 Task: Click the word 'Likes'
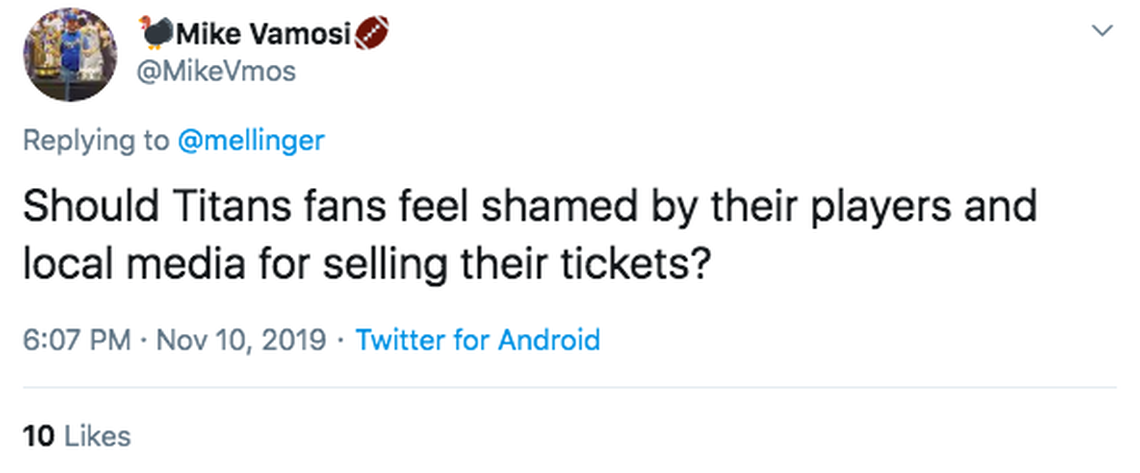click(x=97, y=436)
